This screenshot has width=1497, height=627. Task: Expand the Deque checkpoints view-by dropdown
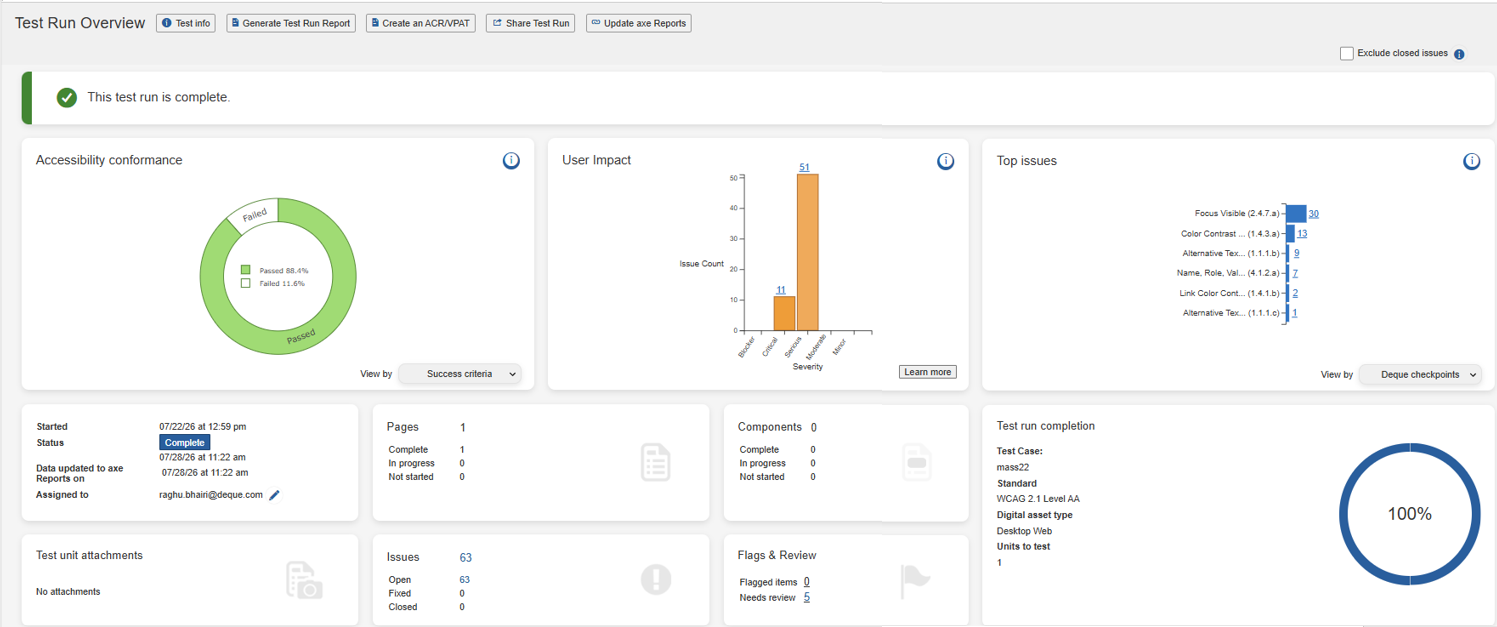[x=1420, y=375]
